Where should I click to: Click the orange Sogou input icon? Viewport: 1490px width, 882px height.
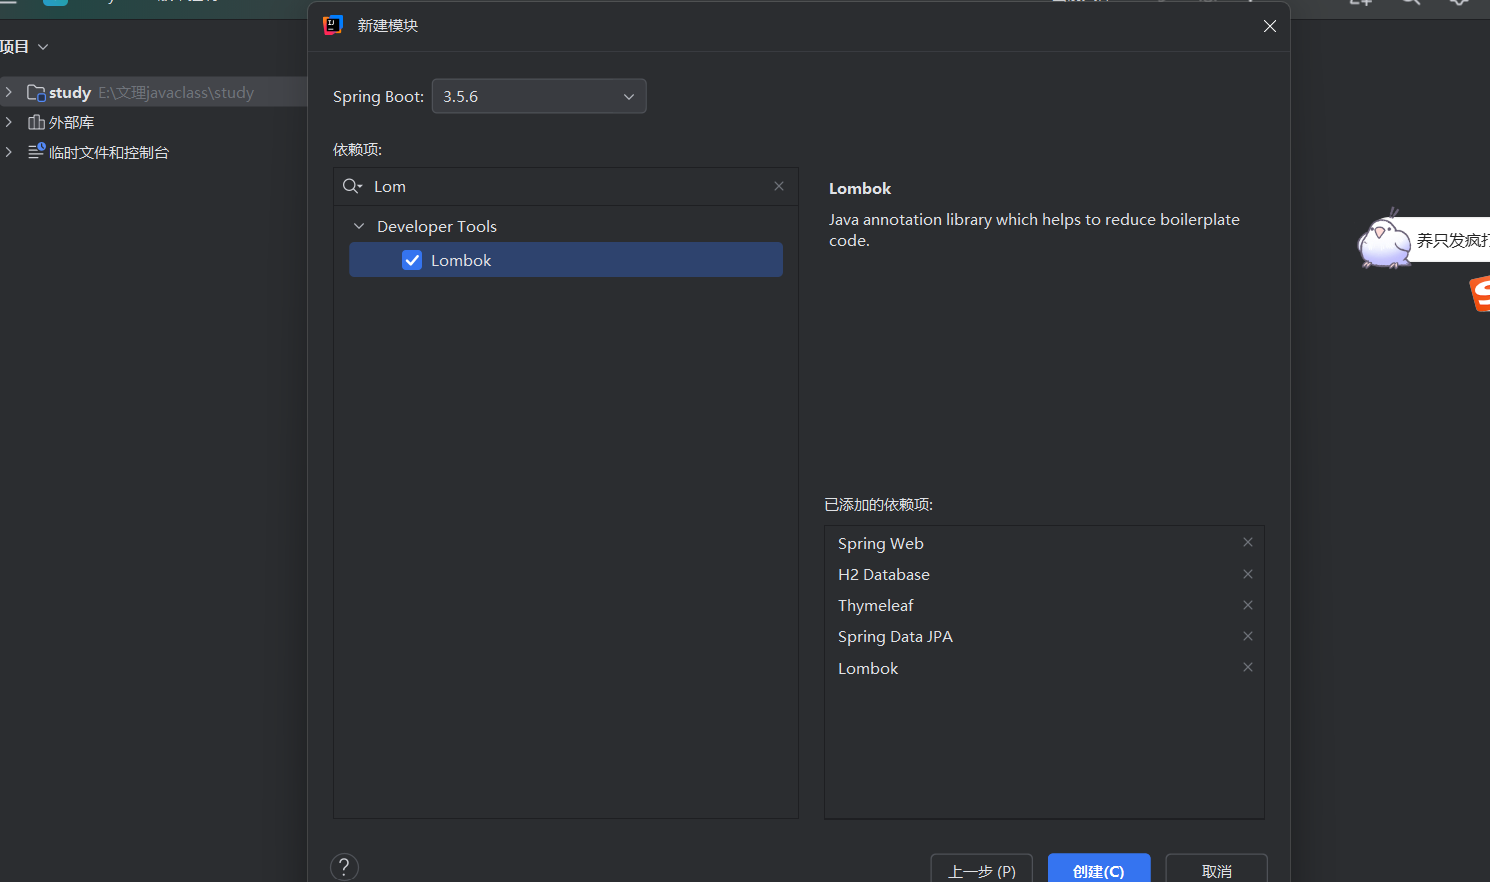point(1480,294)
